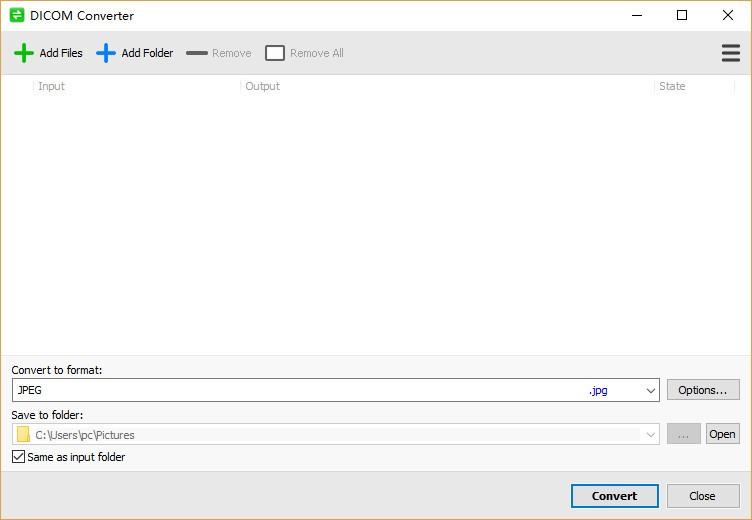Click the green Add Files plus icon
This screenshot has height=520, width=752.
click(x=24, y=53)
